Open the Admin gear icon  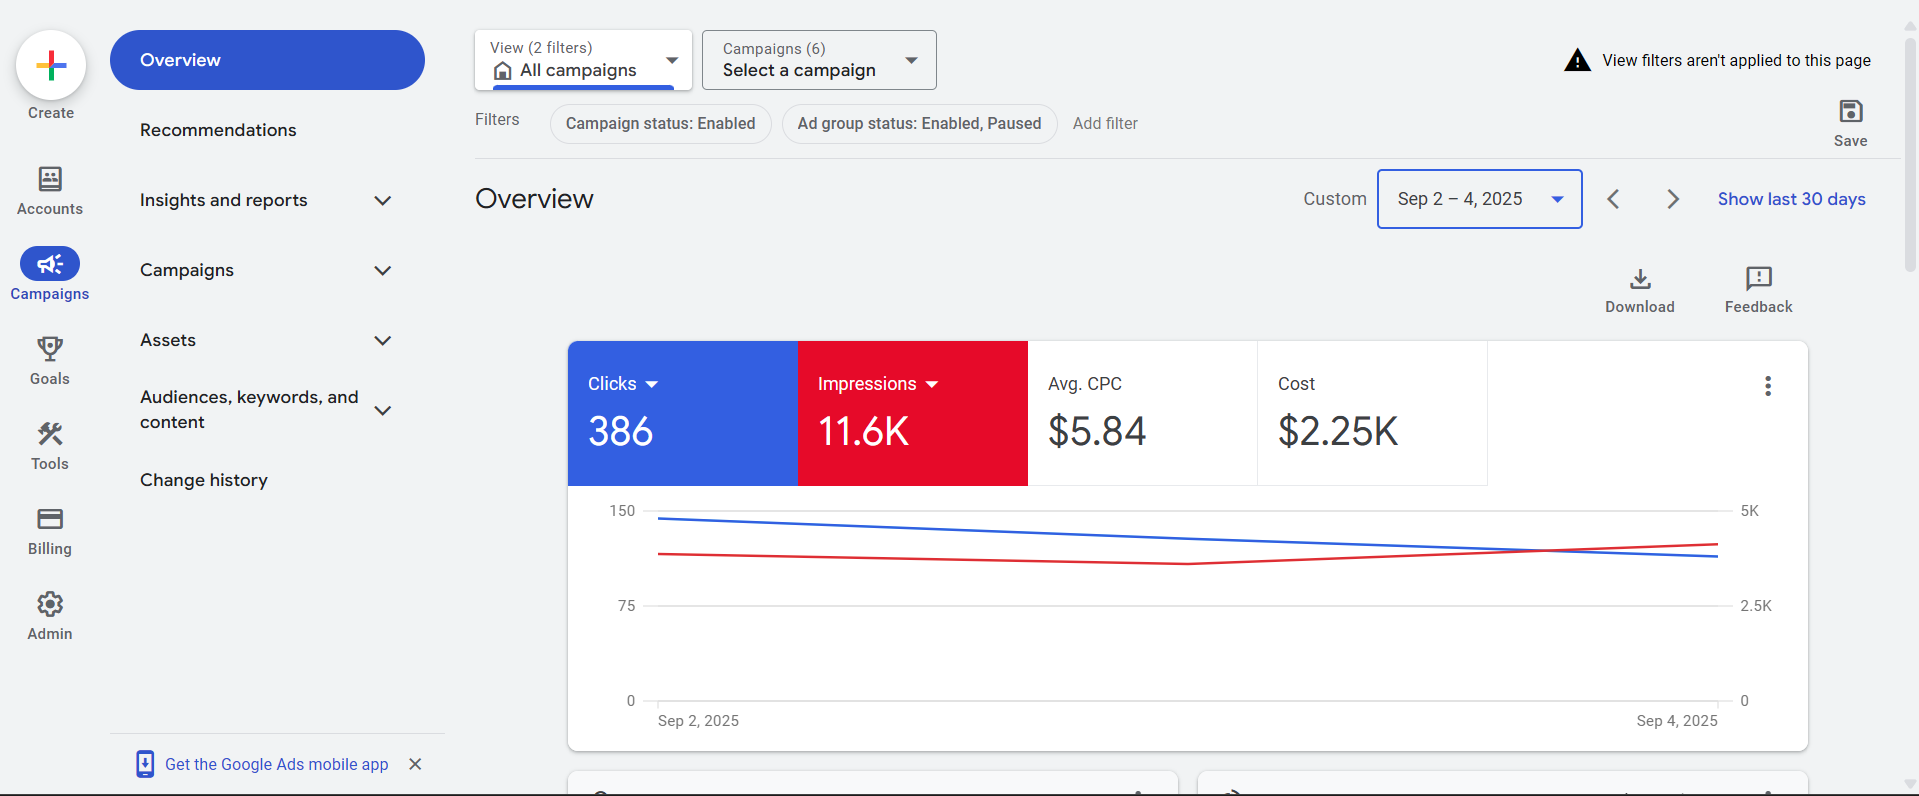coord(50,604)
